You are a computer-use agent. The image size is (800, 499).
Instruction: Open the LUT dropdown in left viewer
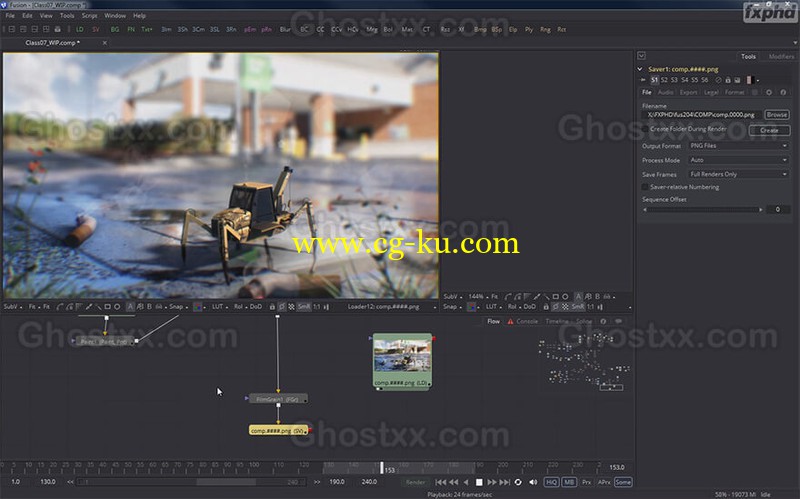click(x=219, y=307)
